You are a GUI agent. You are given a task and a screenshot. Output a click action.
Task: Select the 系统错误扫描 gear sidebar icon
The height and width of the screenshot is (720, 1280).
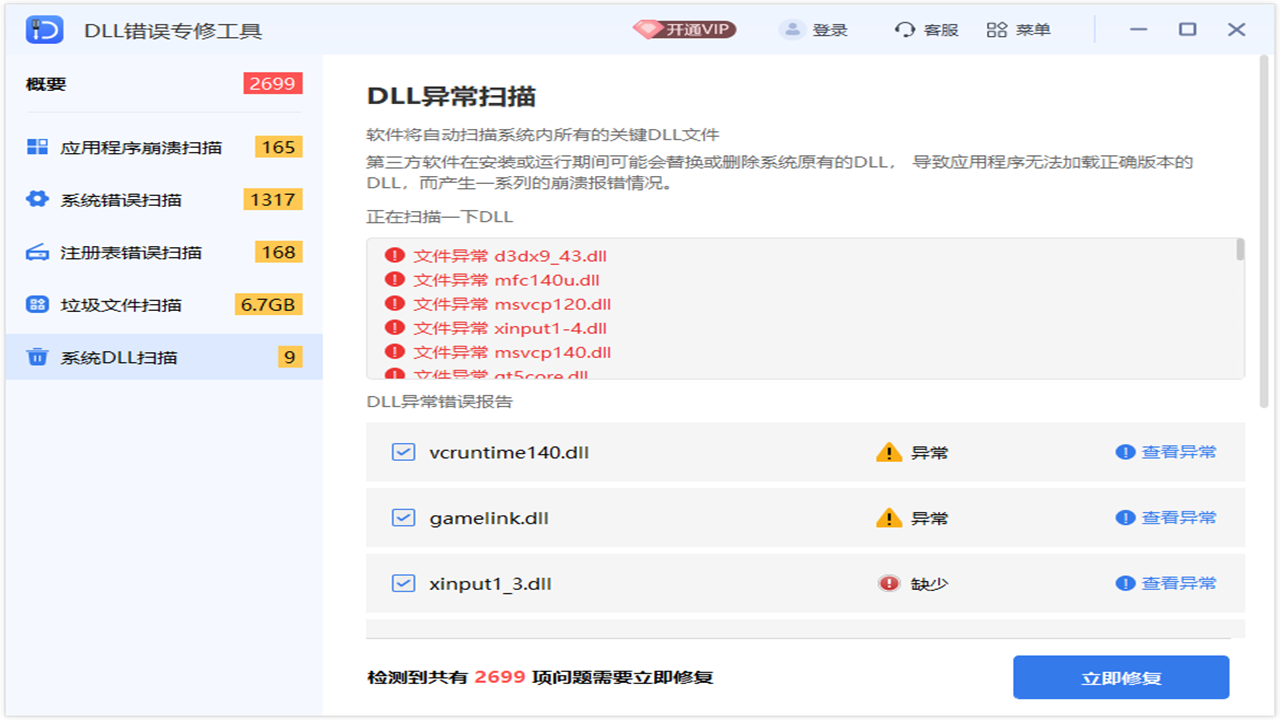[38, 199]
